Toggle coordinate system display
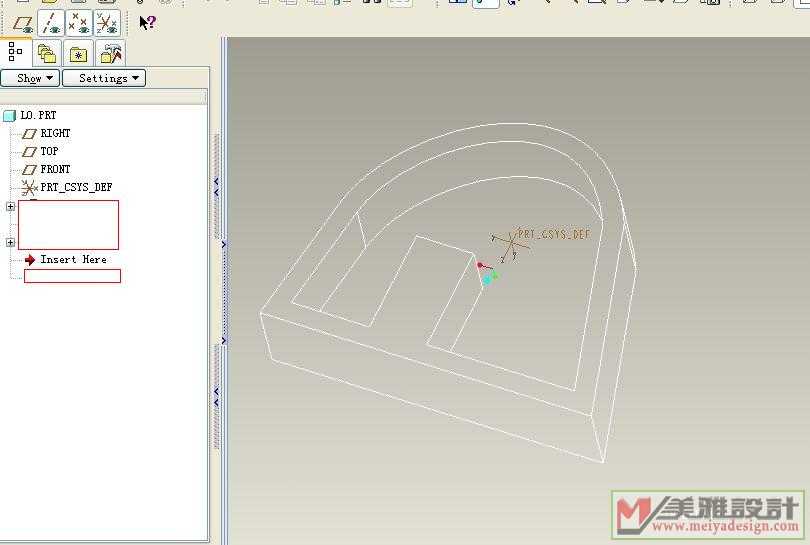The width and height of the screenshot is (810, 545). coord(107,23)
